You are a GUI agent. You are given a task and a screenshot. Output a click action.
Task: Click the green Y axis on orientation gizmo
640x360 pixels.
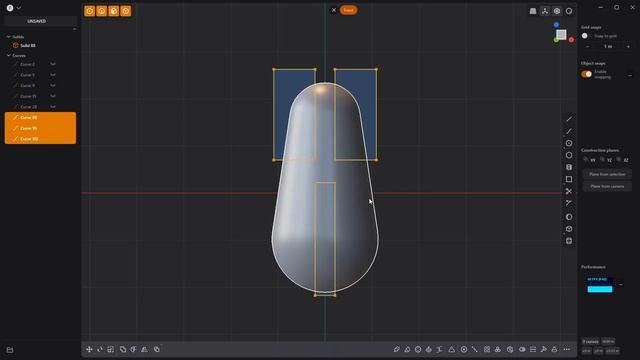pyautogui.click(x=556, y=40)
